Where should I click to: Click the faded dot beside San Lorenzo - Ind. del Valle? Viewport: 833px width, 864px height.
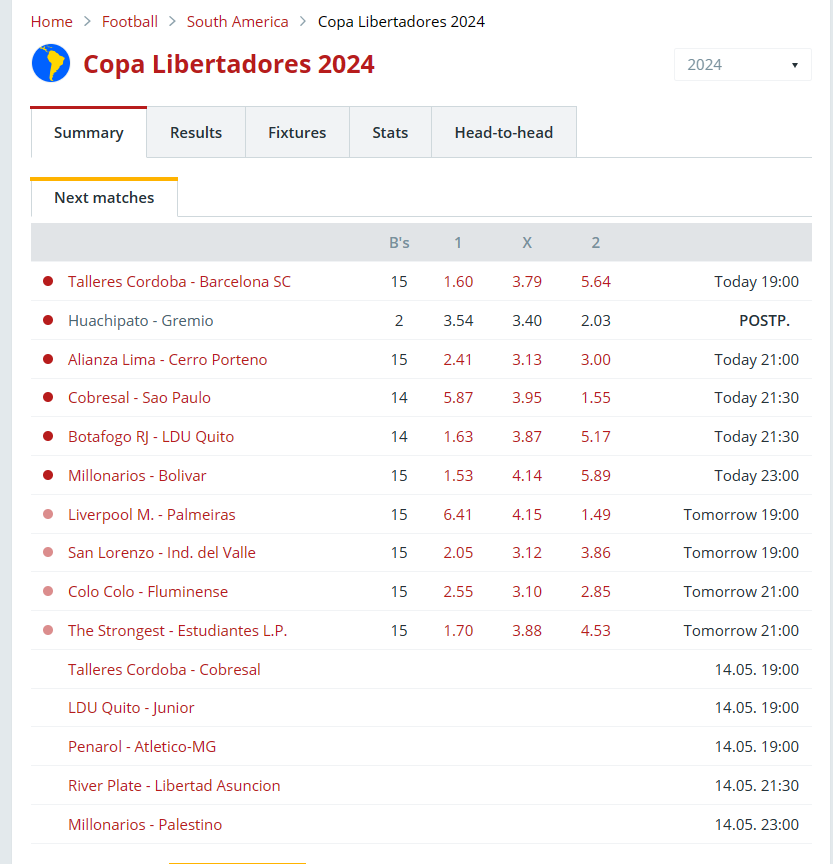coord(48,552)
